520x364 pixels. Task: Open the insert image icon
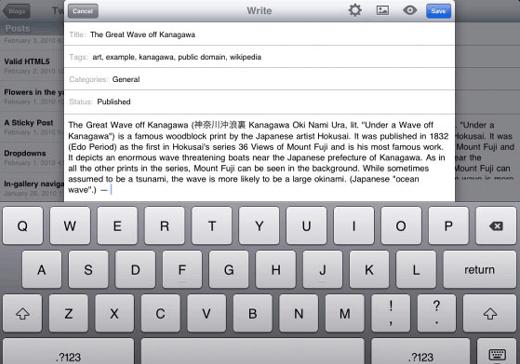click(x=383, y=10)
